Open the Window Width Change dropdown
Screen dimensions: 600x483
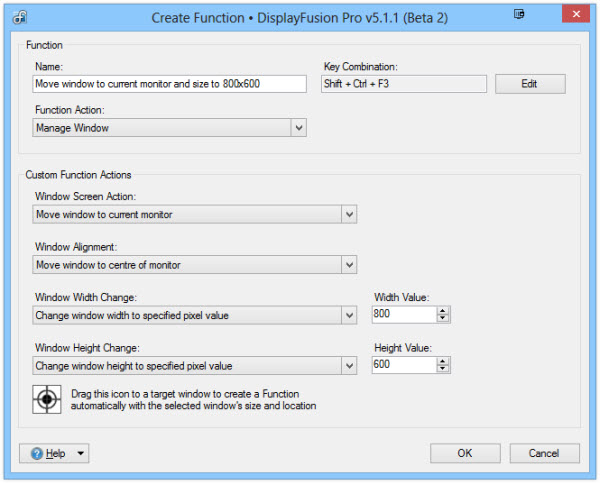[349, 315]
